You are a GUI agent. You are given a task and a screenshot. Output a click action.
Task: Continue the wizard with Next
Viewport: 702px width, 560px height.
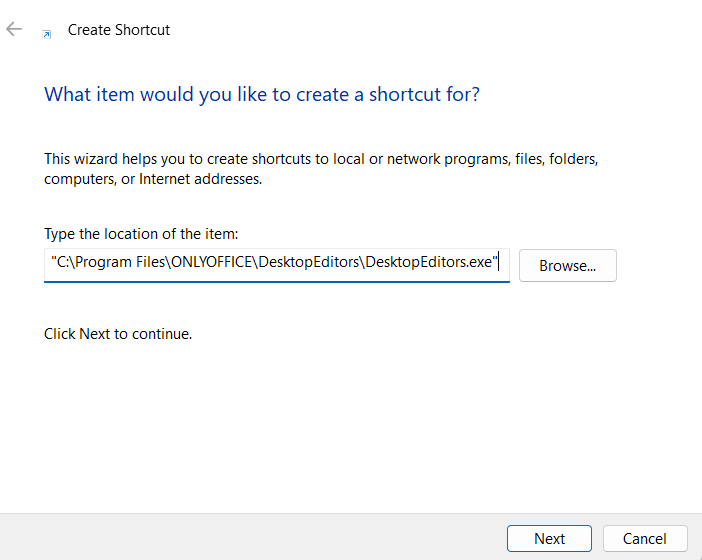(x=549, y=539)
